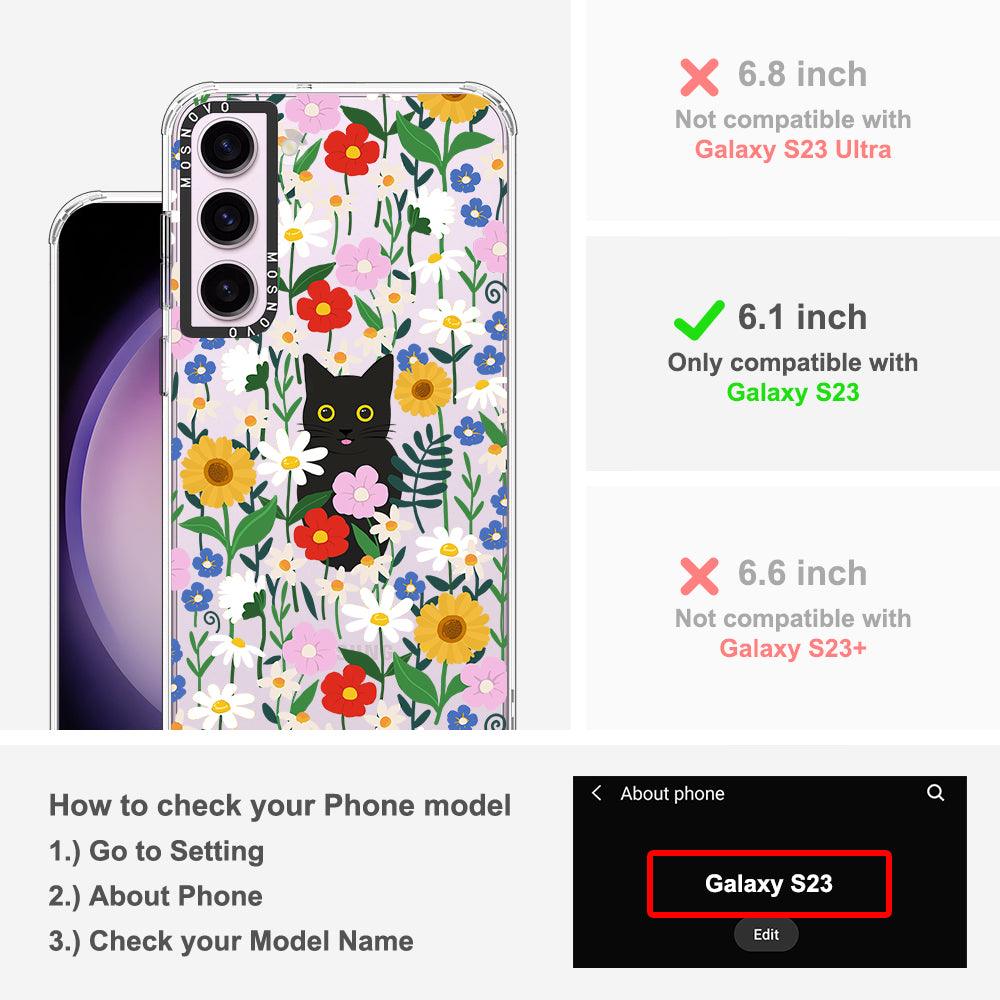Click step 1 Go to Setting
1000x1000 pixels.
pos(156,851)
